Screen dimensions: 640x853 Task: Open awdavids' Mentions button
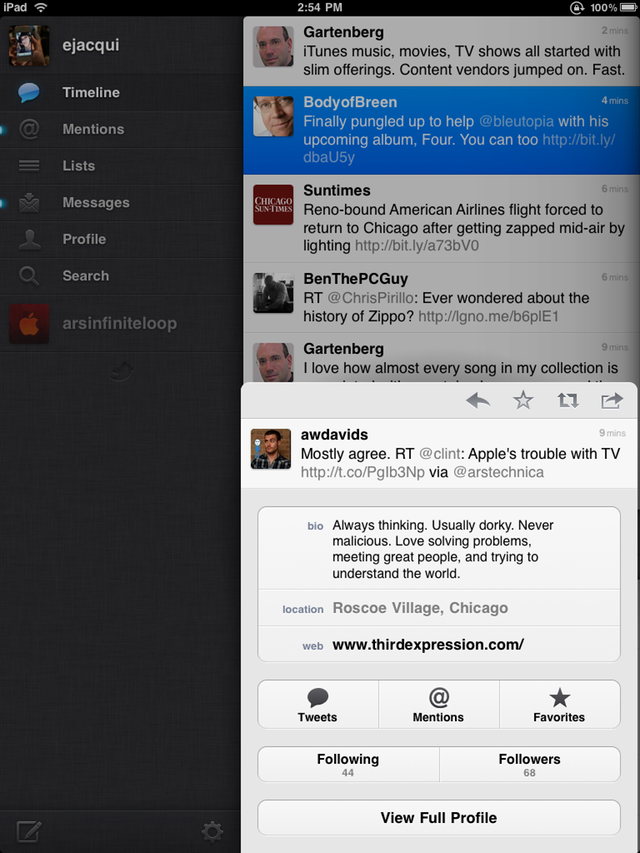pyautogui.click(x=439, y=704)
